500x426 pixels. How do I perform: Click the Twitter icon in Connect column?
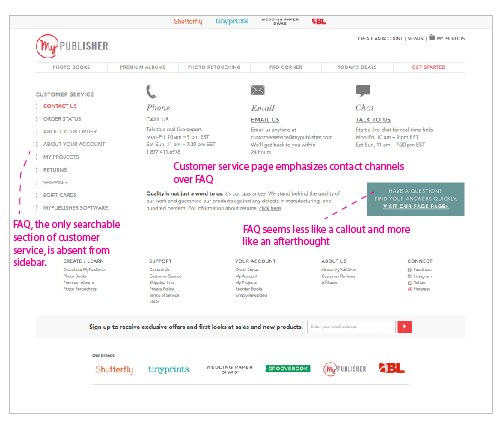[410, 283]
